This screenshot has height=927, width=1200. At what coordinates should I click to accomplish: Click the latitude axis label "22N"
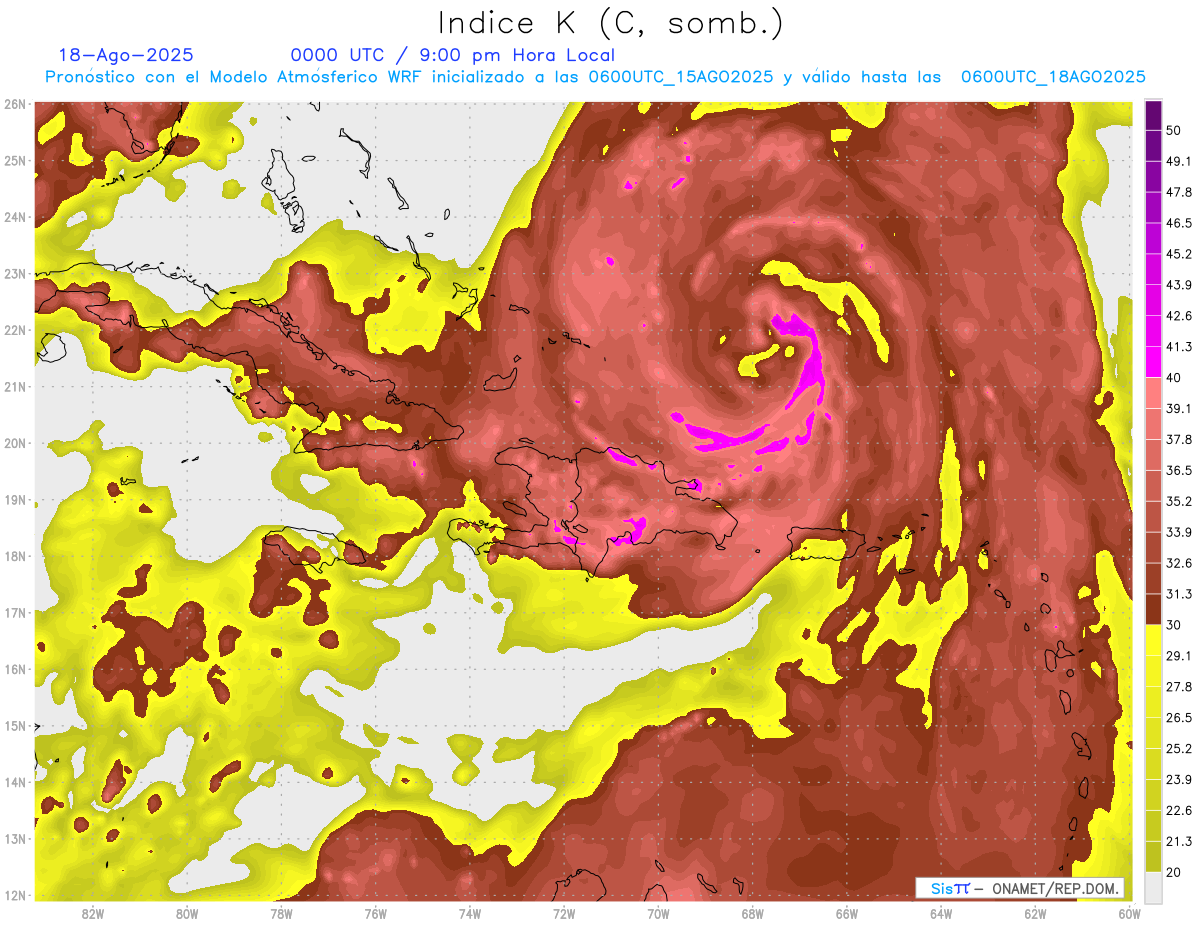point(15,330)
